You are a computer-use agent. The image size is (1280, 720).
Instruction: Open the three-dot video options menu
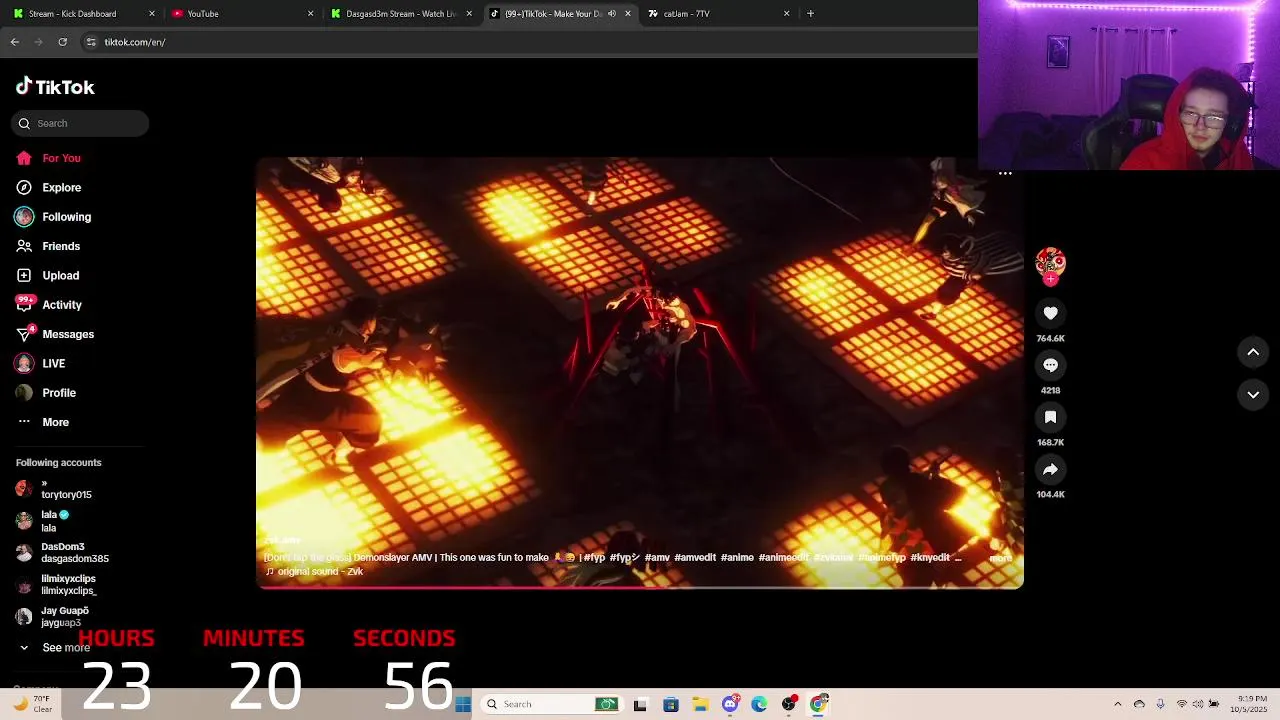[1005, 173]
